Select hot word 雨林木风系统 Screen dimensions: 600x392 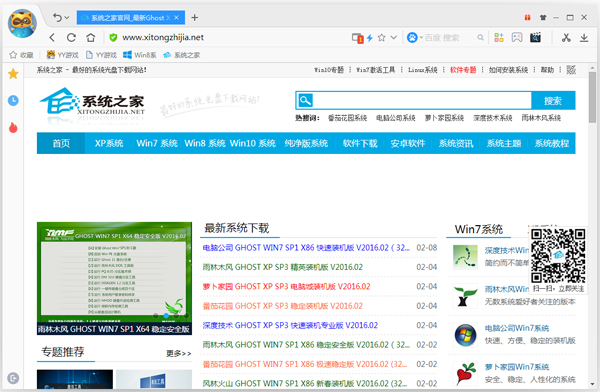541,118
